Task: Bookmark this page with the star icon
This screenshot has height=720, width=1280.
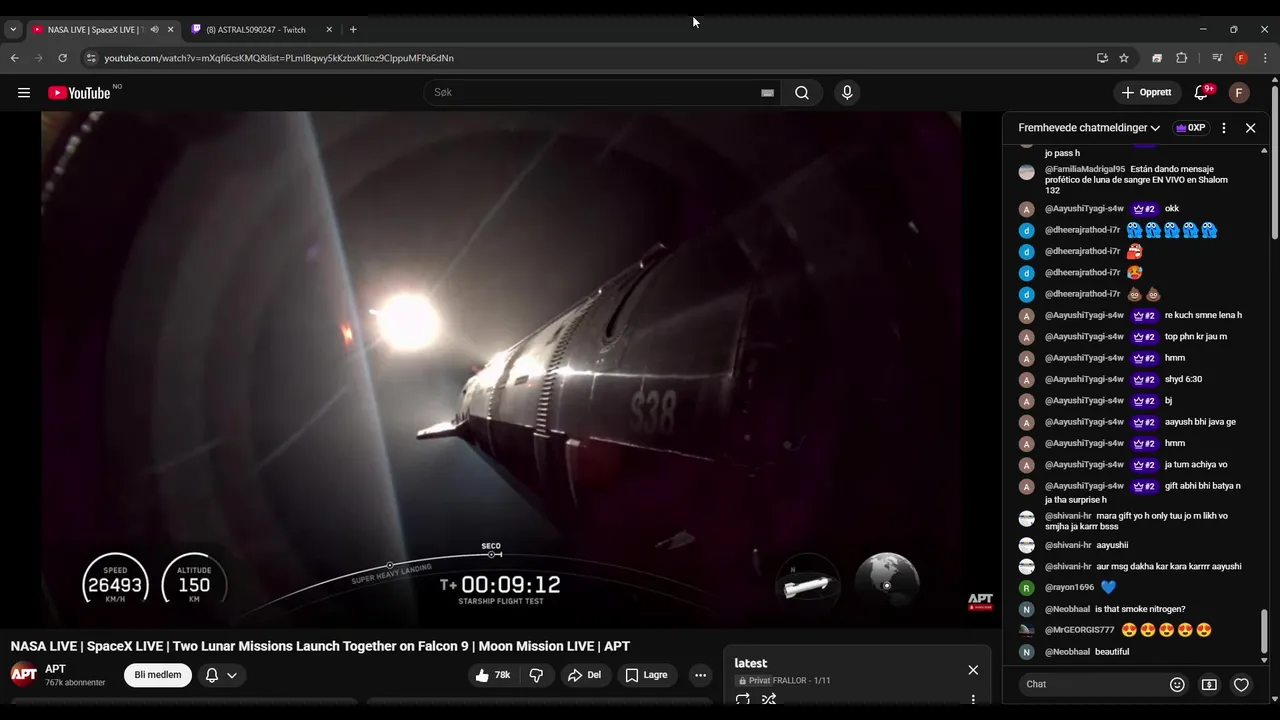Action: click(x=1124, y=58)
